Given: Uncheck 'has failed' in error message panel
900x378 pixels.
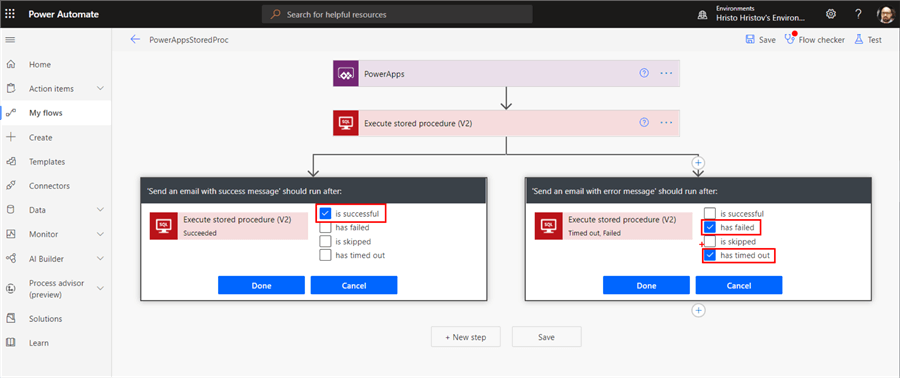Looking at the screenshot, I should pyautogui.click(x=710, y=228).
